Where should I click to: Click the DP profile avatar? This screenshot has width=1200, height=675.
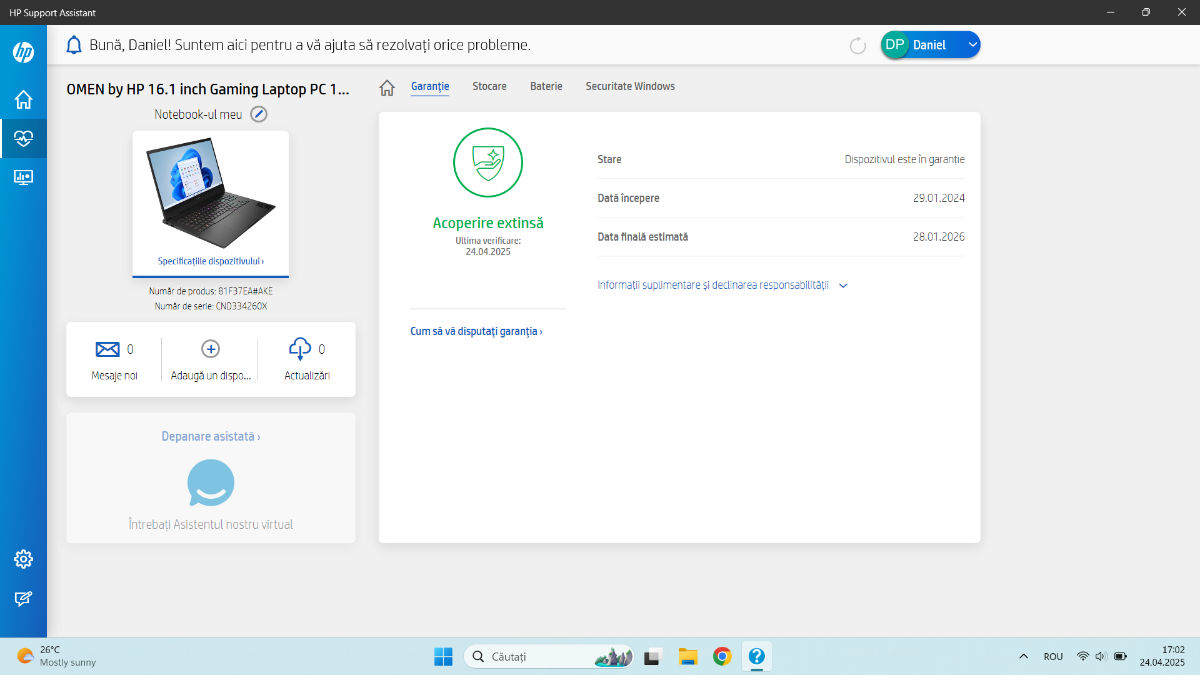895,45
